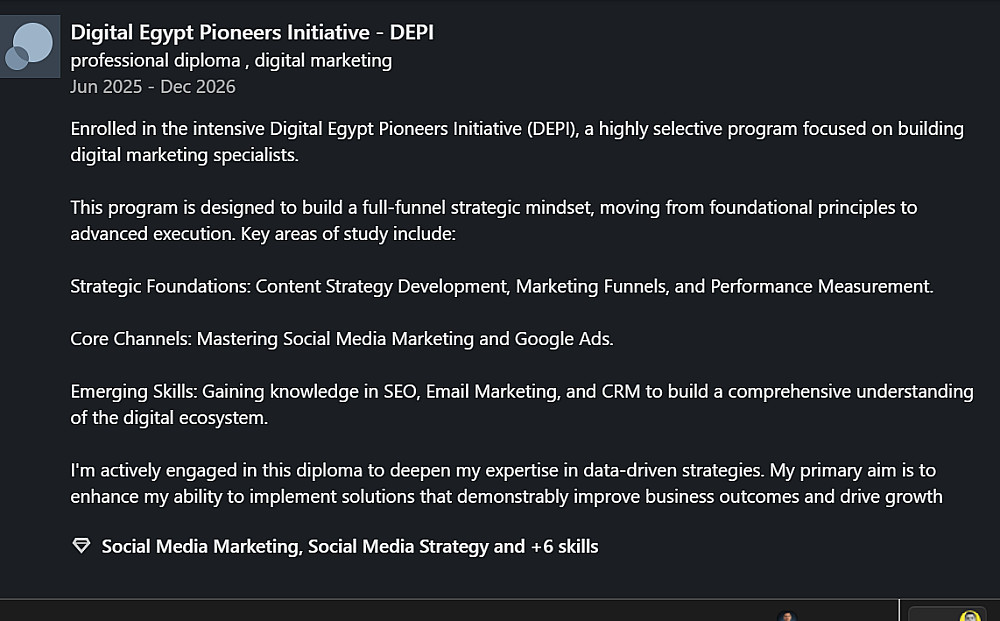Click the diamond skills icon
The height and width of the screenshot is (621, 1000).
81,546
